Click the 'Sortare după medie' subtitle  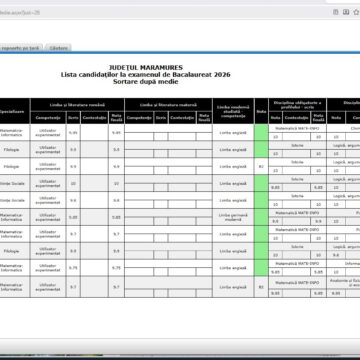coord(146,82)
